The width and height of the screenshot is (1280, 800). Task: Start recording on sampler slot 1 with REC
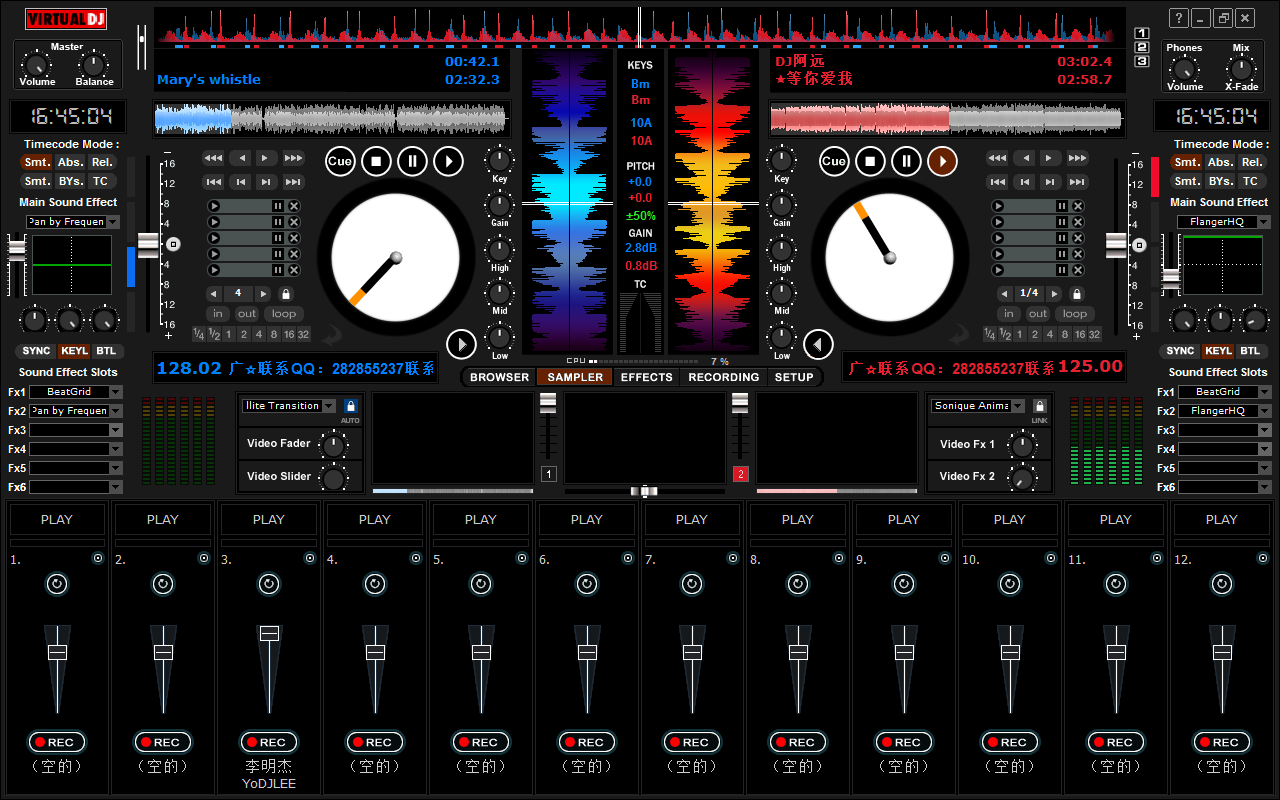pyautogui.click(x=57, y=742)
